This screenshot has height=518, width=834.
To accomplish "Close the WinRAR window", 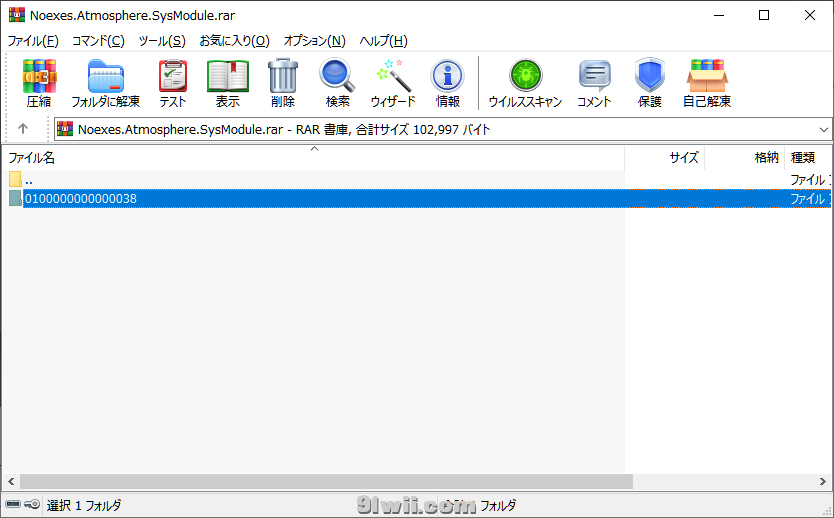I will [810, 15].
